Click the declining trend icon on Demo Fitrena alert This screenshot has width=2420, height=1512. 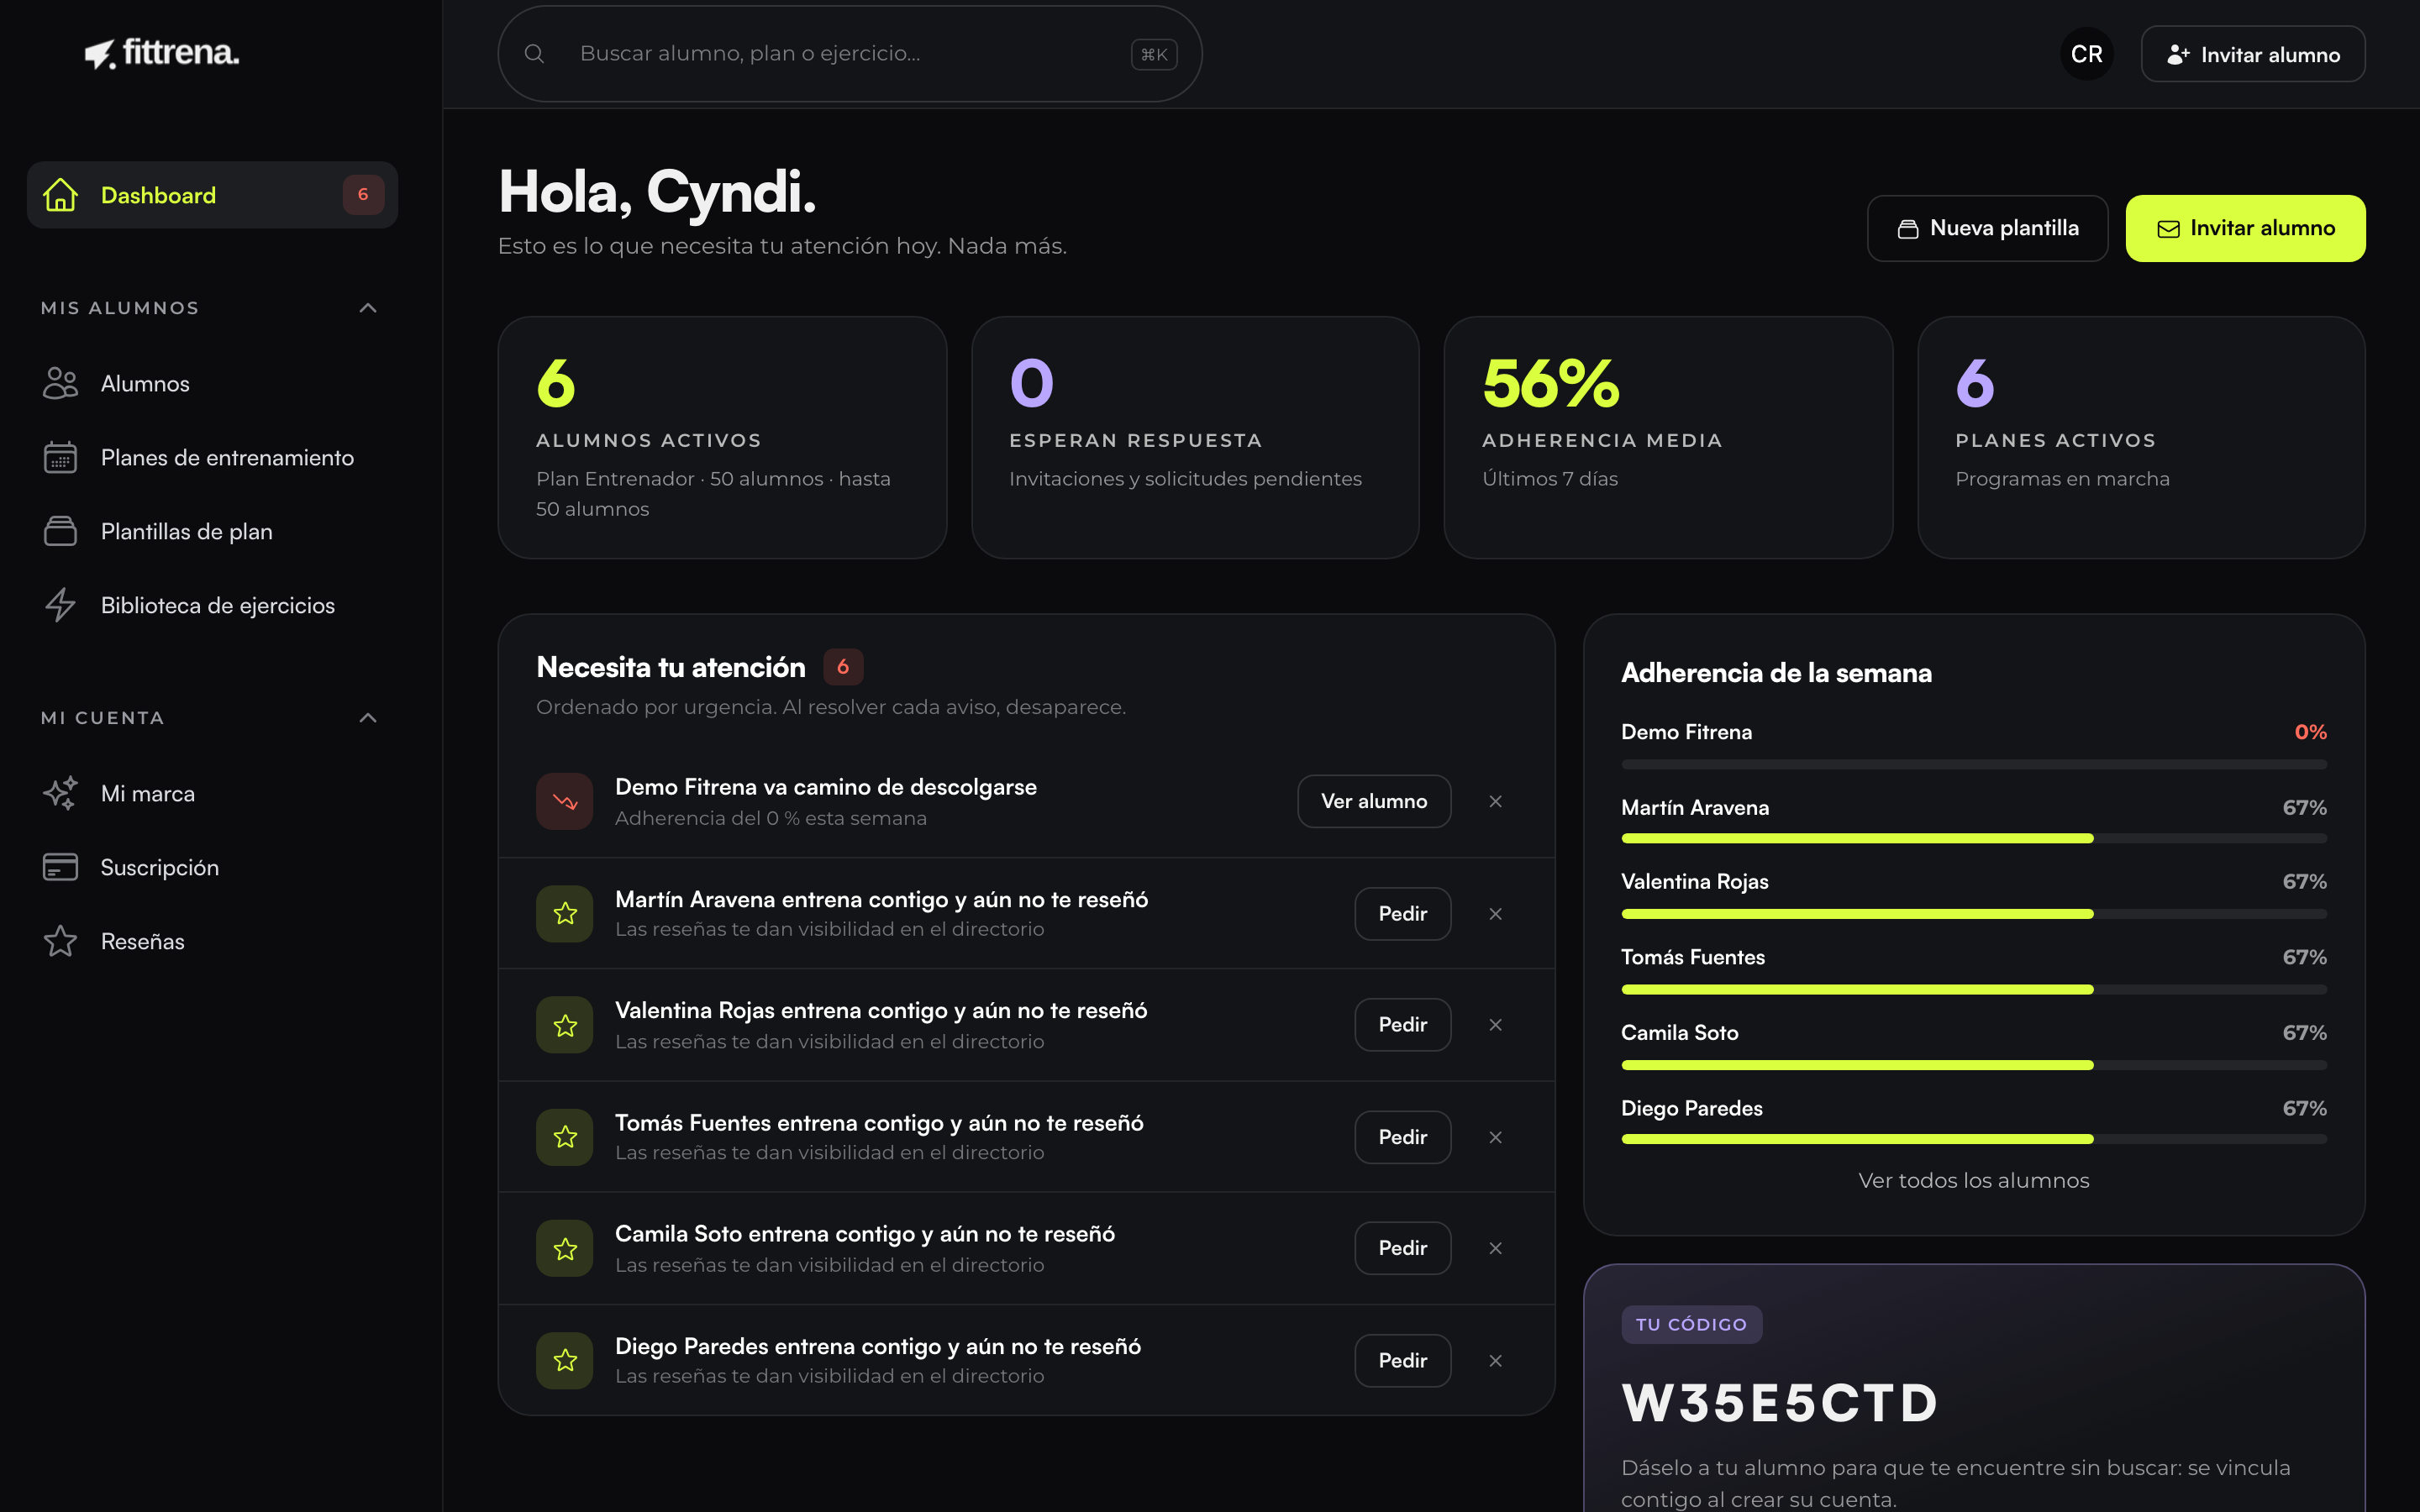(x=565, y=801)
